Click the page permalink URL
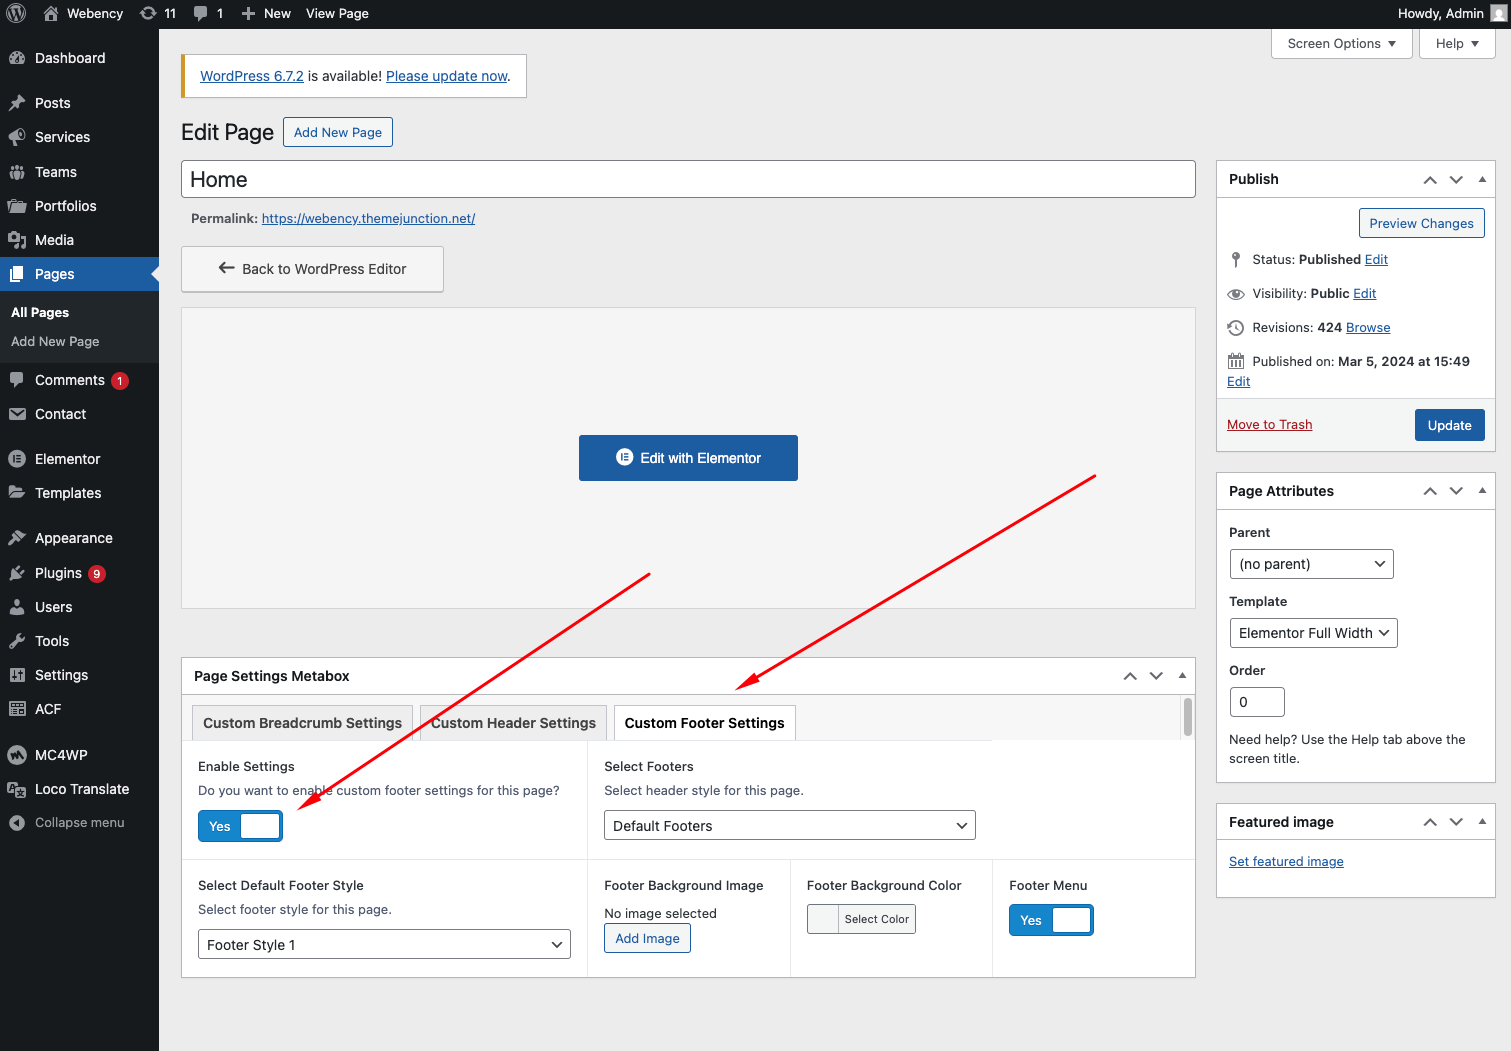This screenshot has height=1051, width=1511. pos(368,218)
